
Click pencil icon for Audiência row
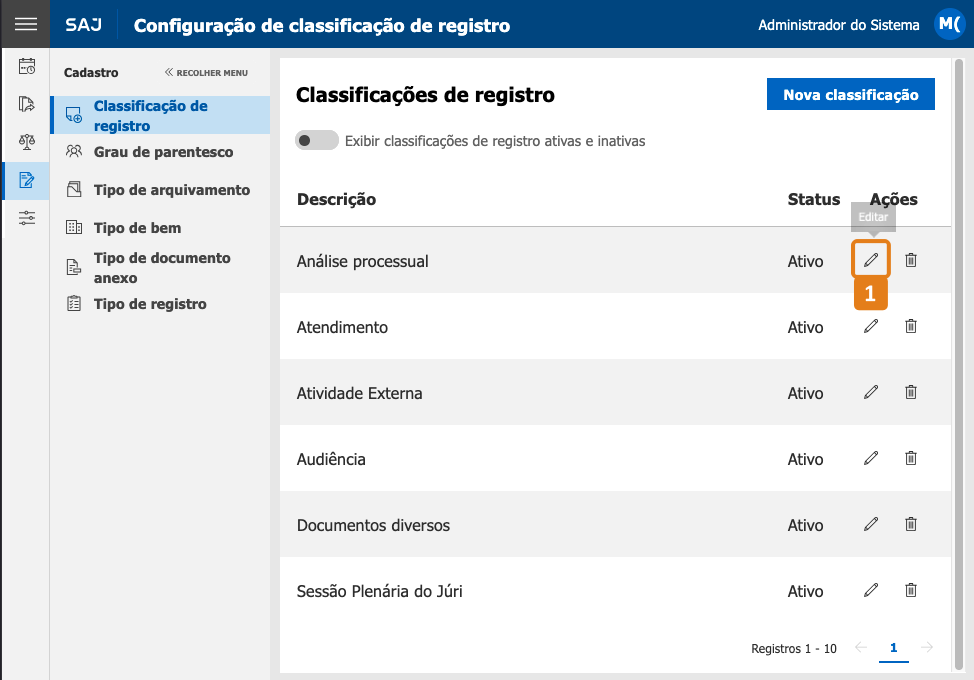tap(871, 458)
